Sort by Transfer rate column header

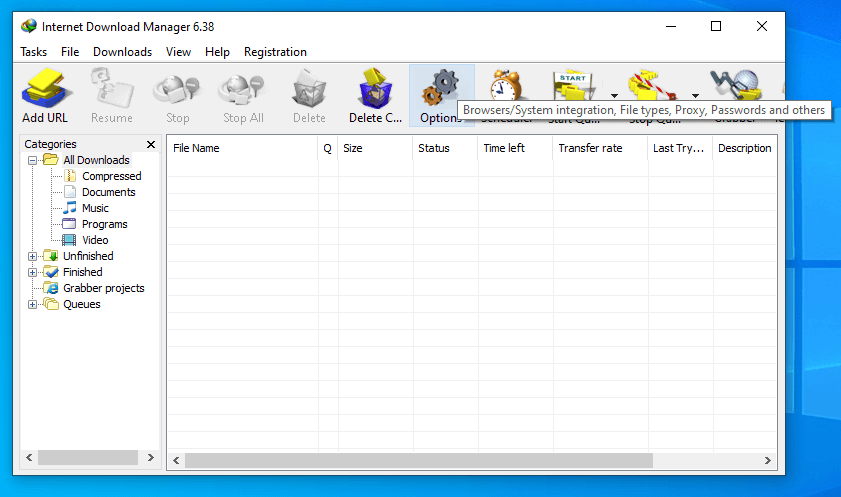tap(600, 148)
